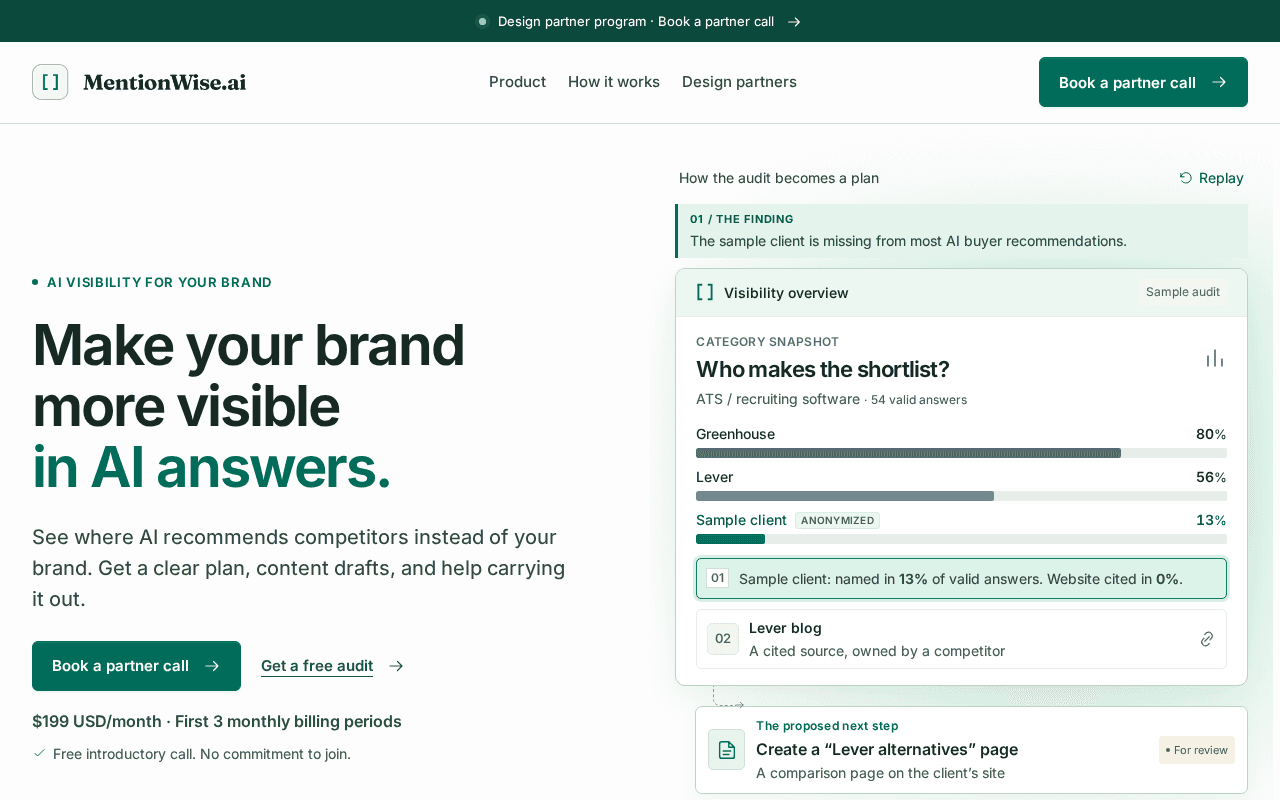Click the arrow icon in the top banner
The height and width of the screenshot is (800, 1280).
point(794,21)
